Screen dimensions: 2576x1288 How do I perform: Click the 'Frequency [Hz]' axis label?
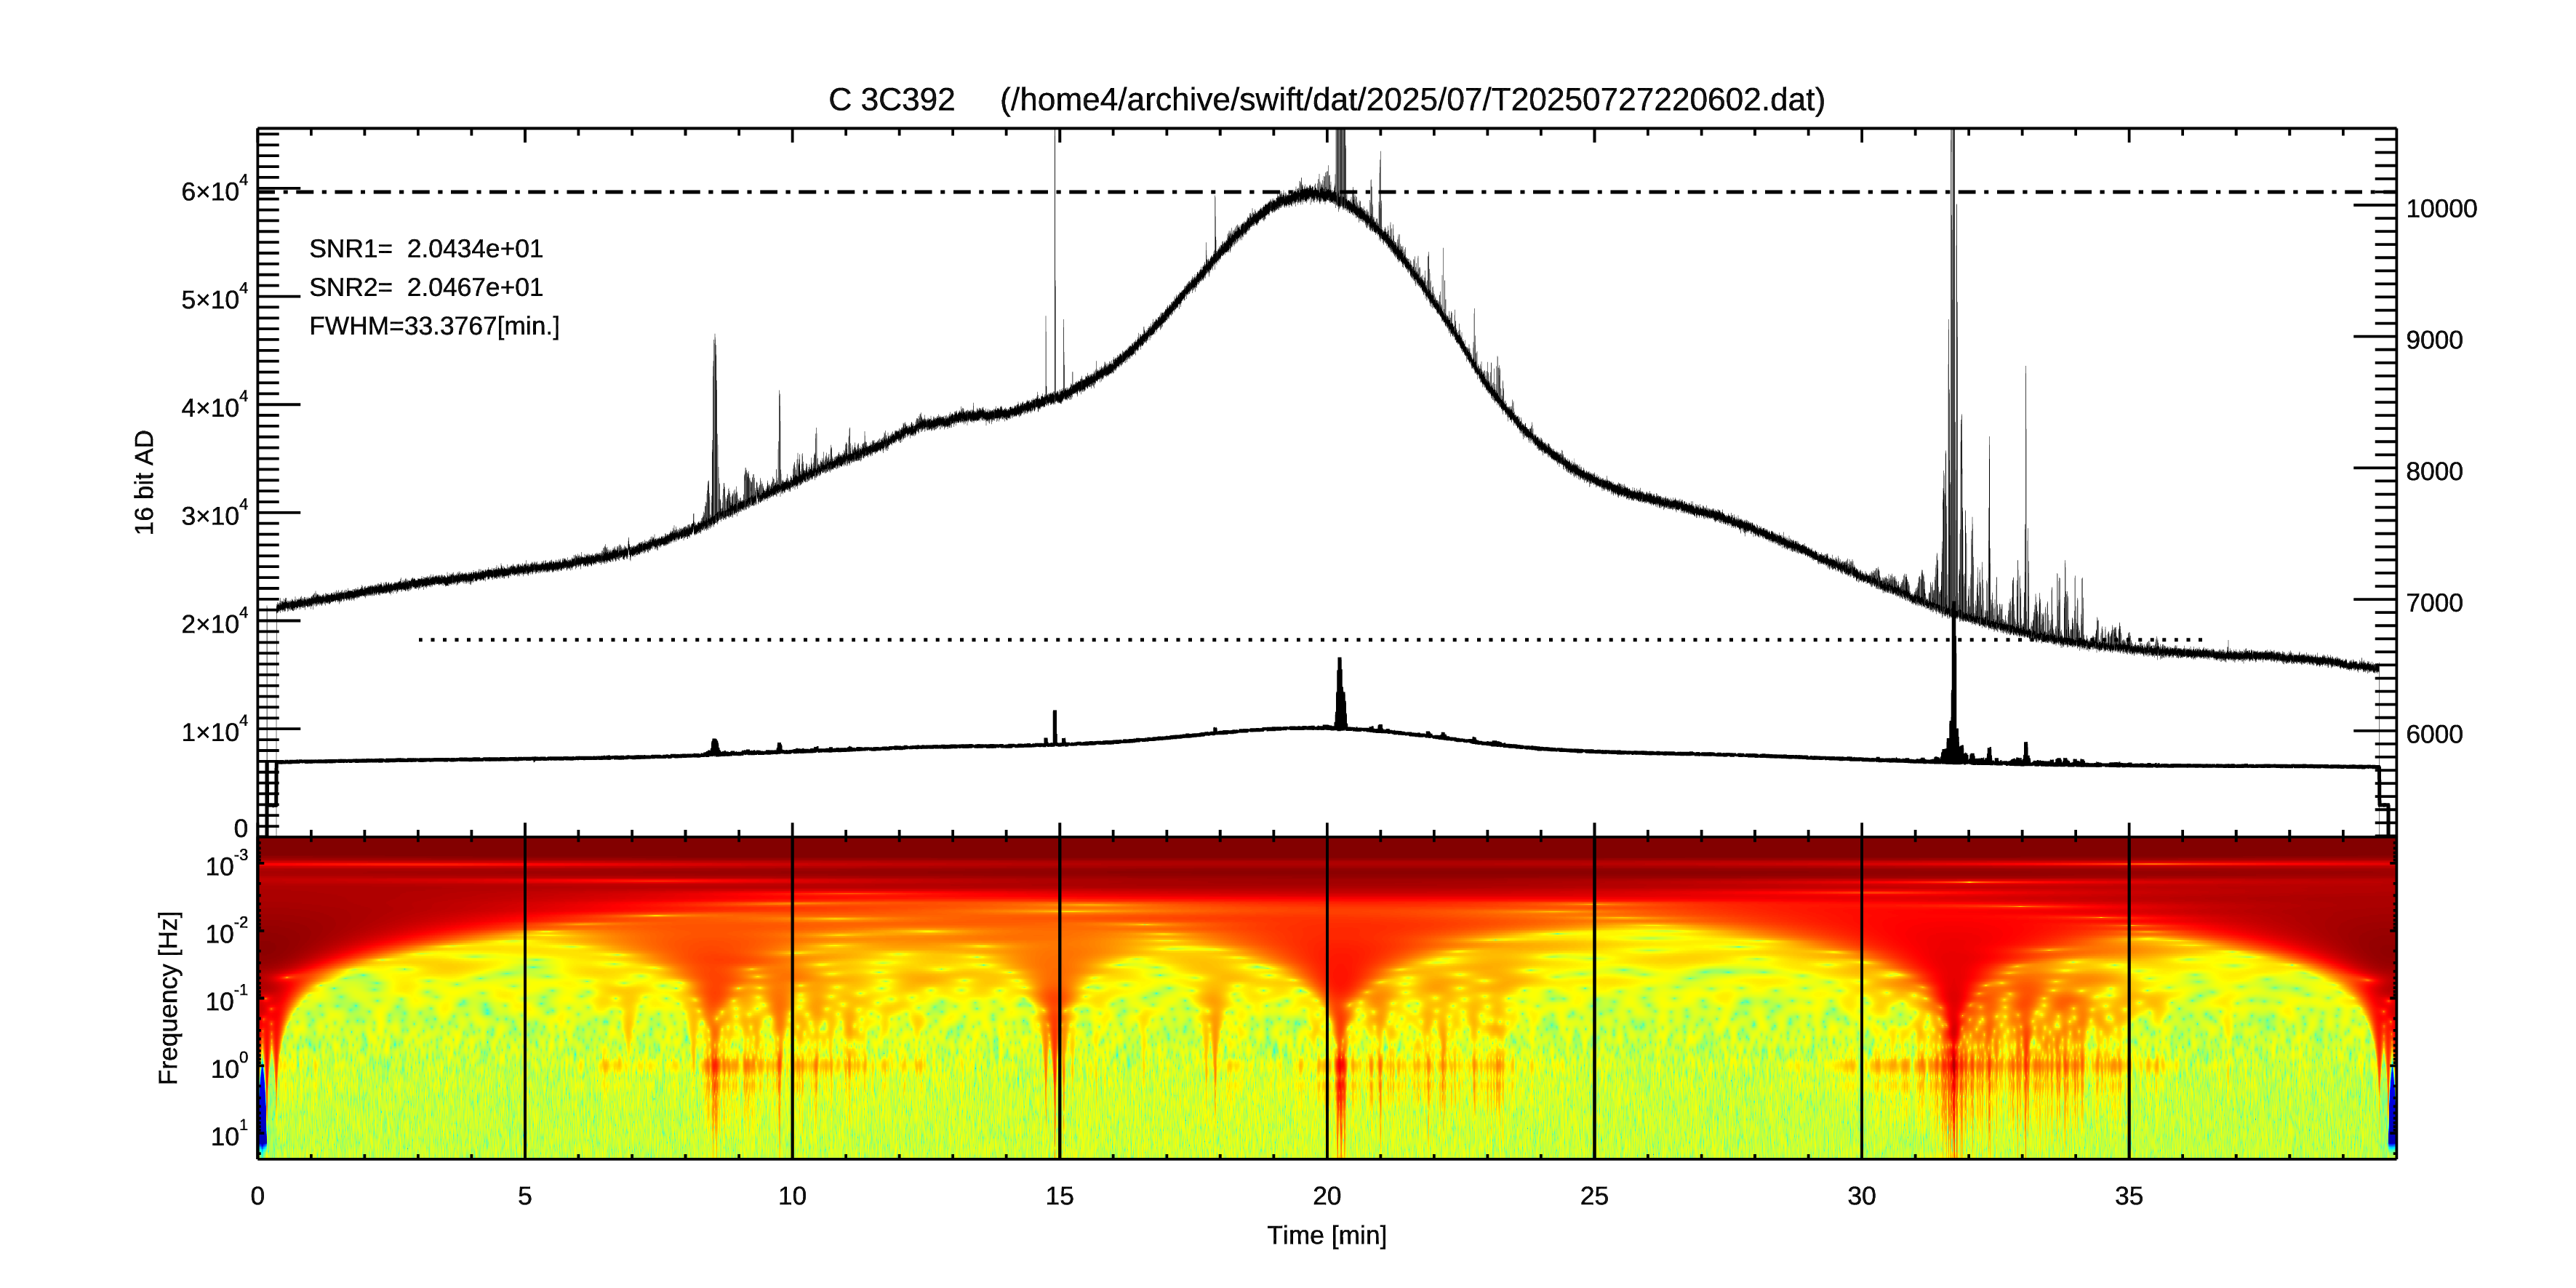point(169,998)
